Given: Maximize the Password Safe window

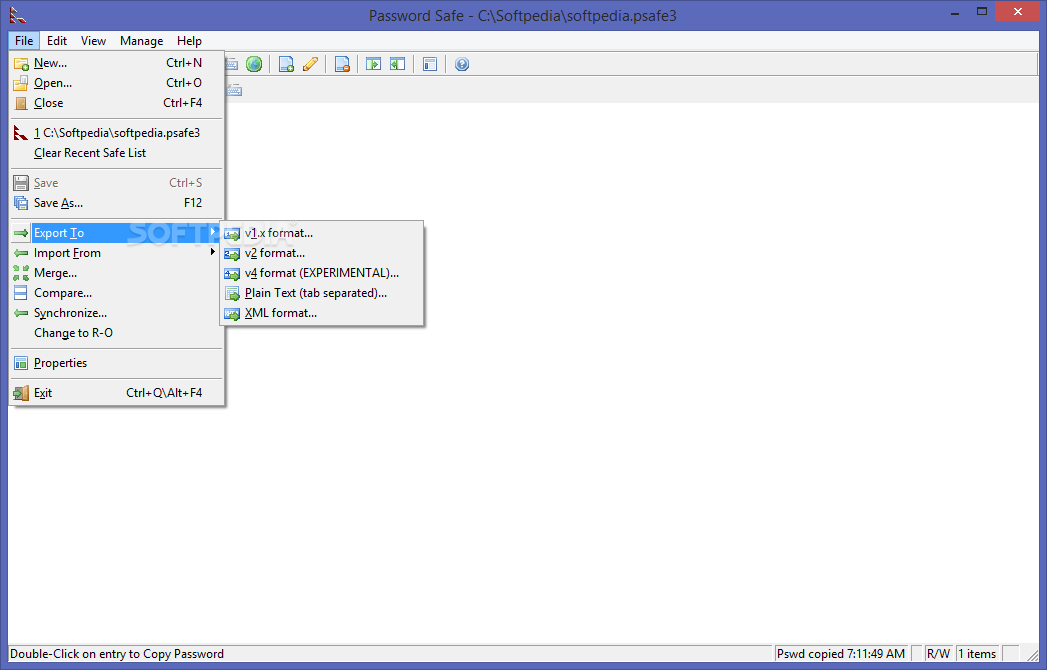Looking at the screenshot, I should 982,11.
